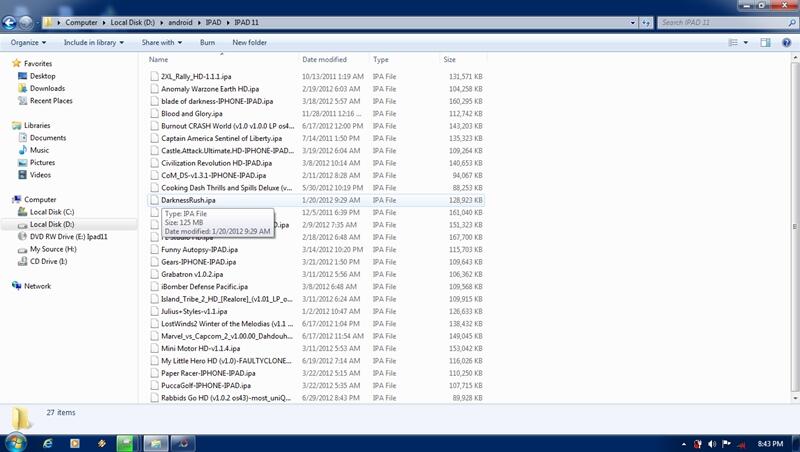
Task: Toggle the preview pane
Action: point(765,42)
